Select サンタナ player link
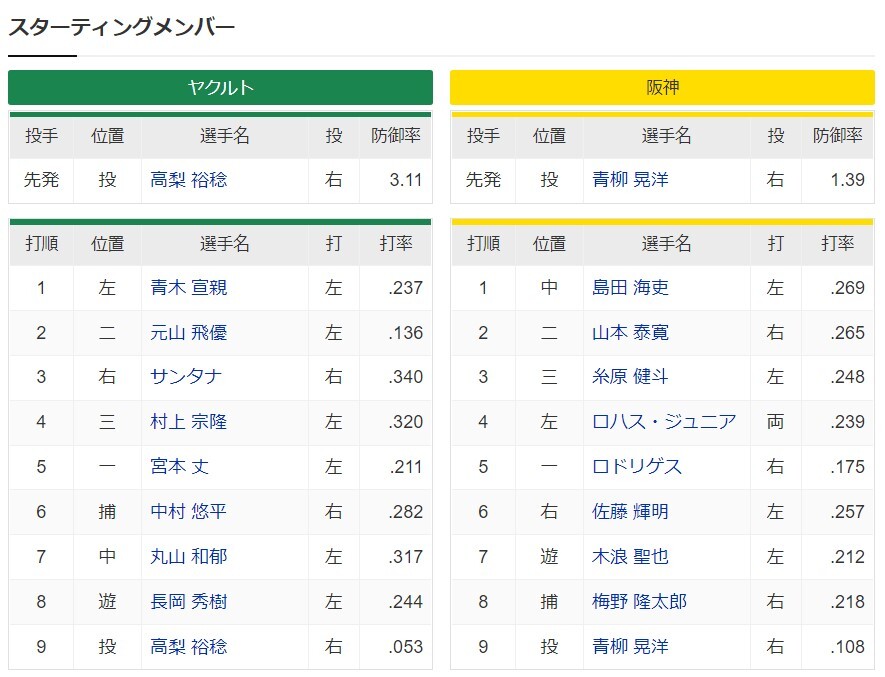The width and height of the screenshot is (885, 677). (186, 377)
